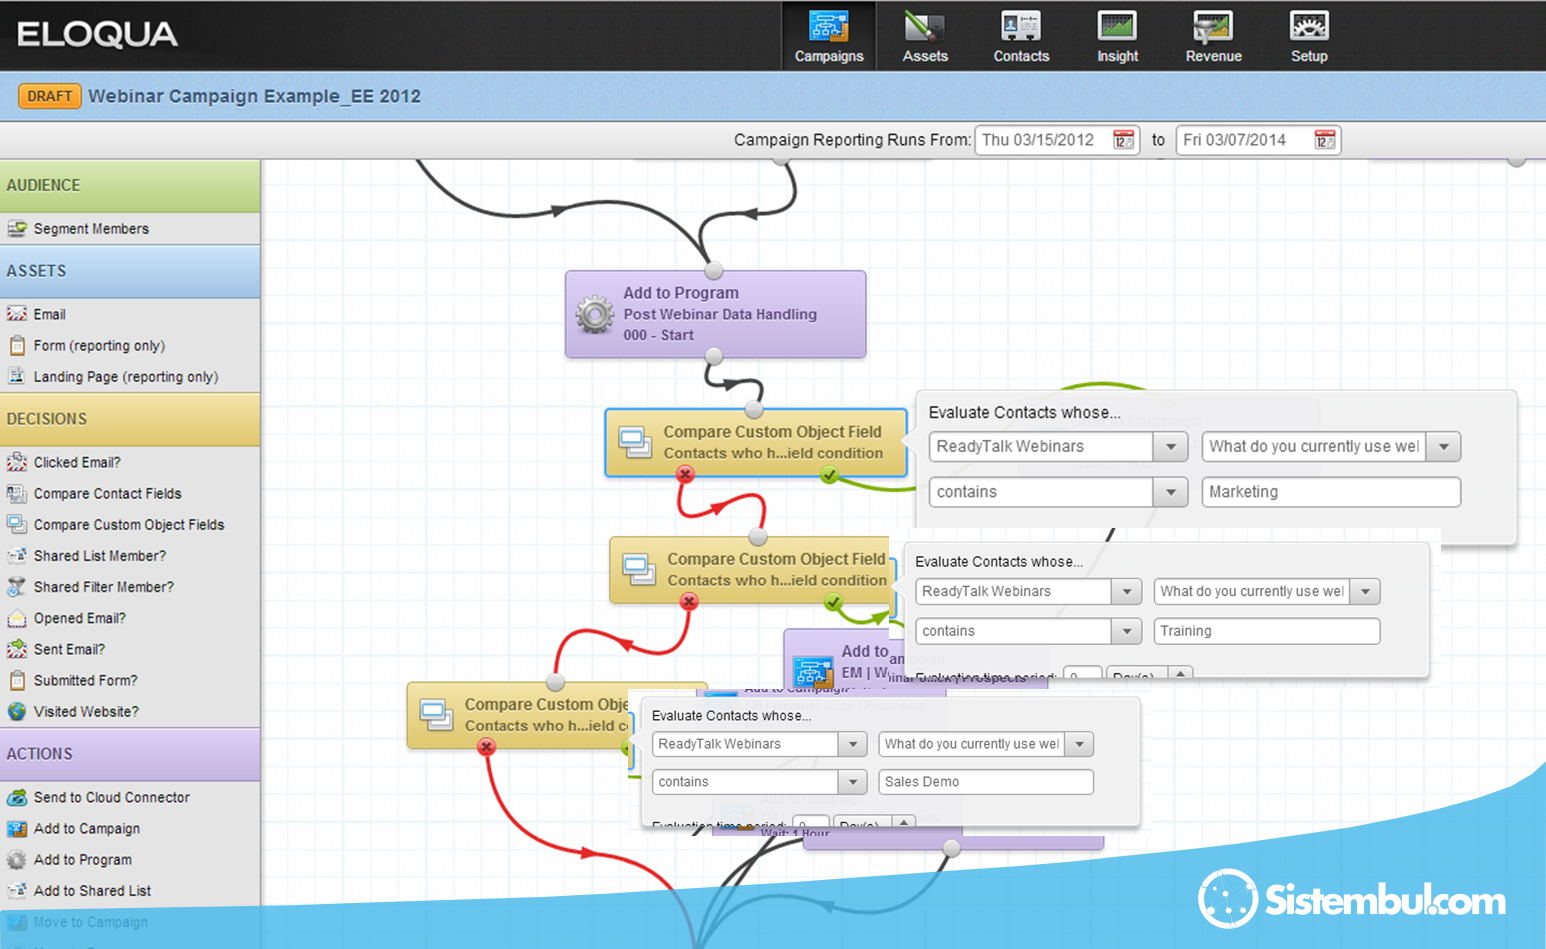The width and height of the screenshot is (1546, 949).
Task: Select the Add to Shared List icon
Action: pyautogui.click(x=17, y=890)
